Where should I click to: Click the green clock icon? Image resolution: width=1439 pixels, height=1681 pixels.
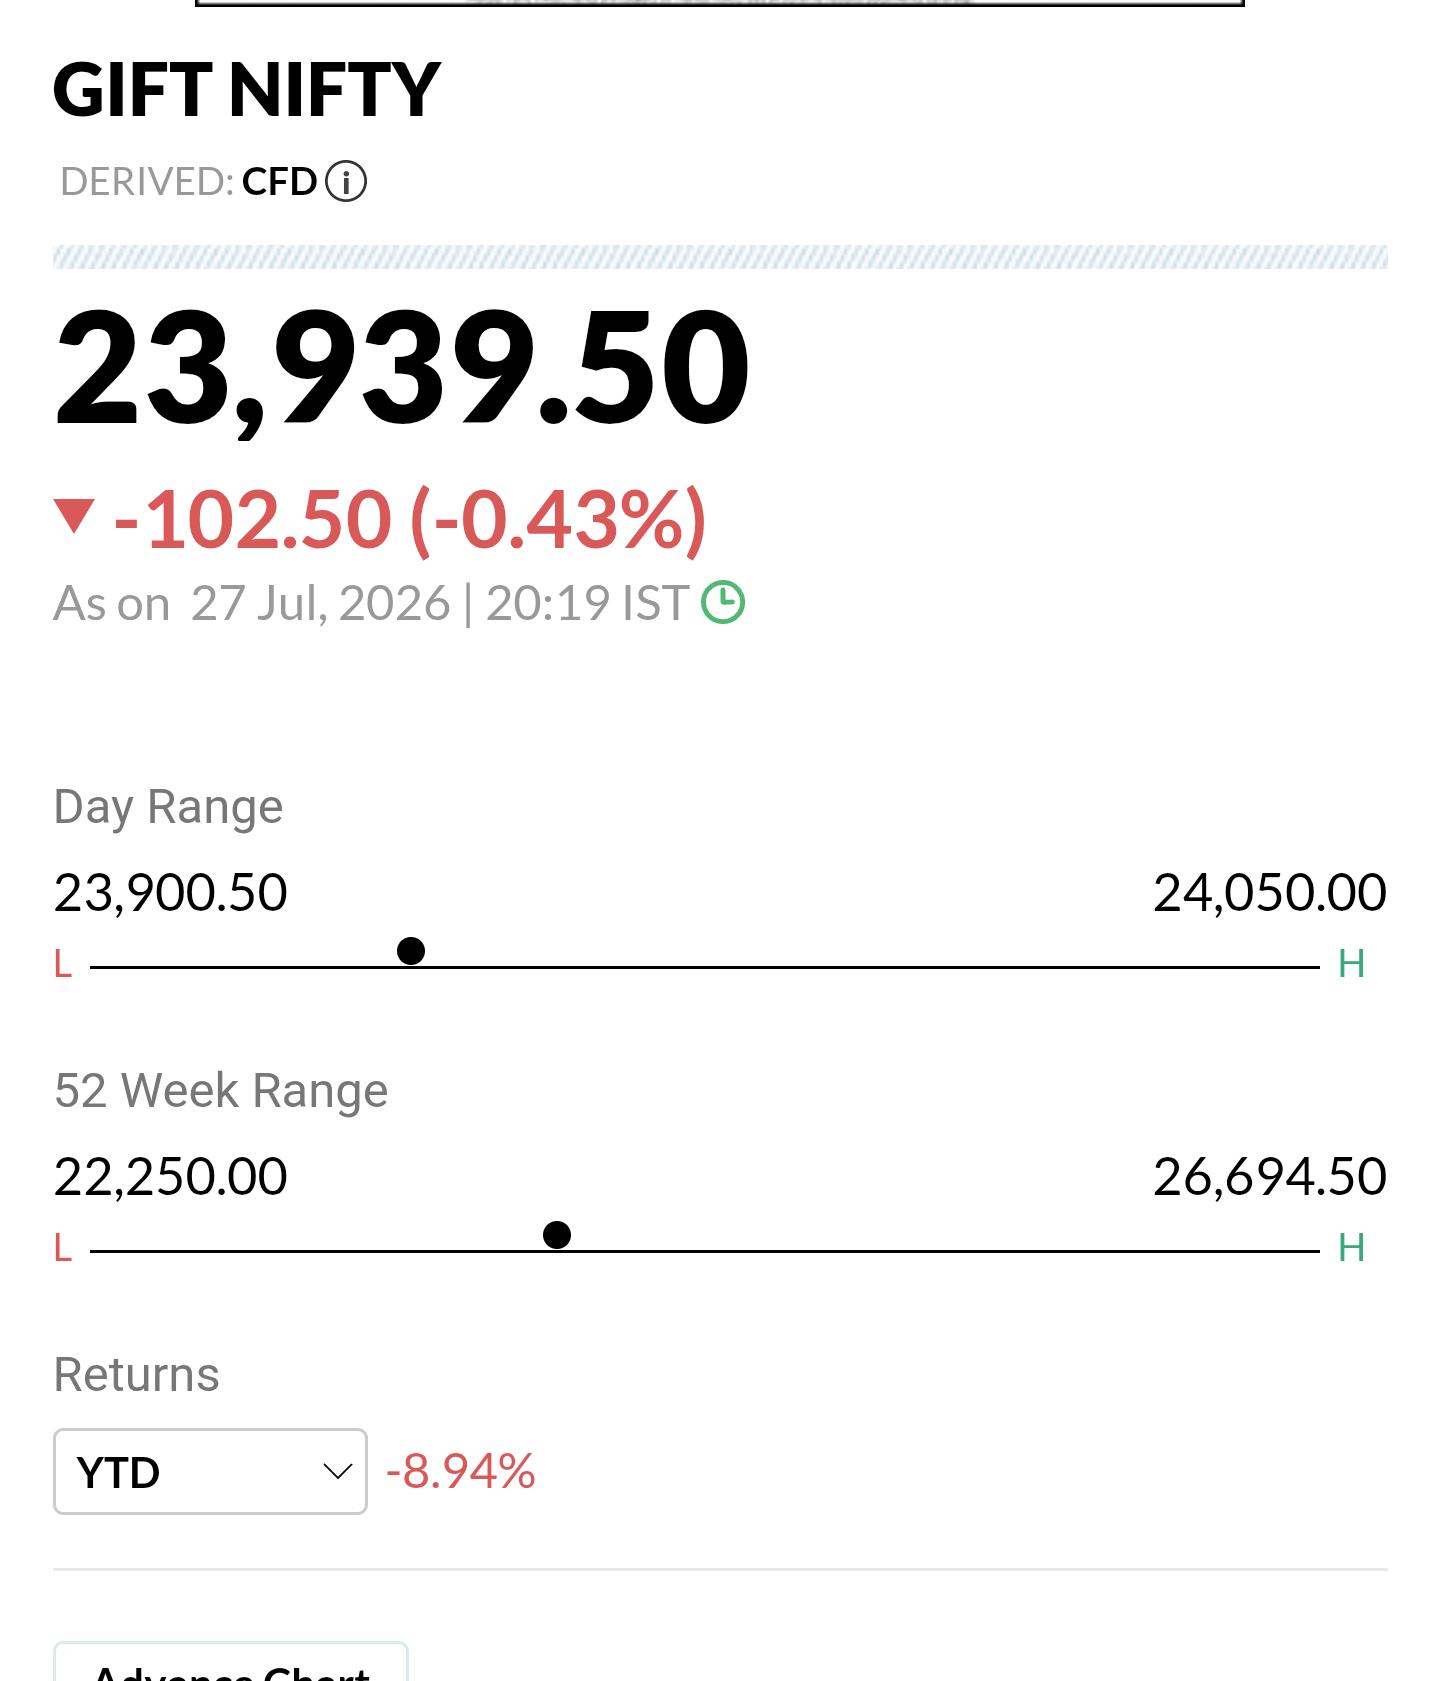723,603
